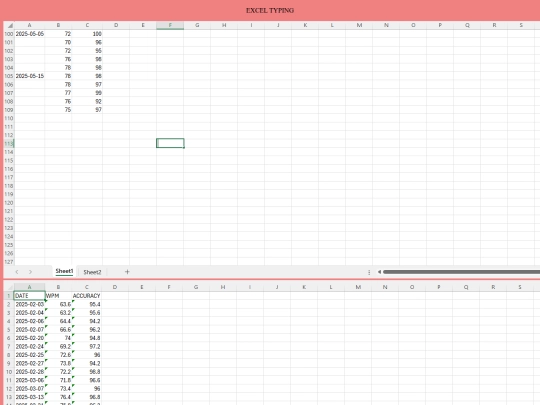This screenshot has width=540, height=405.
Task: Click the EXCEL TYPING page title
Action: point(270,10)
